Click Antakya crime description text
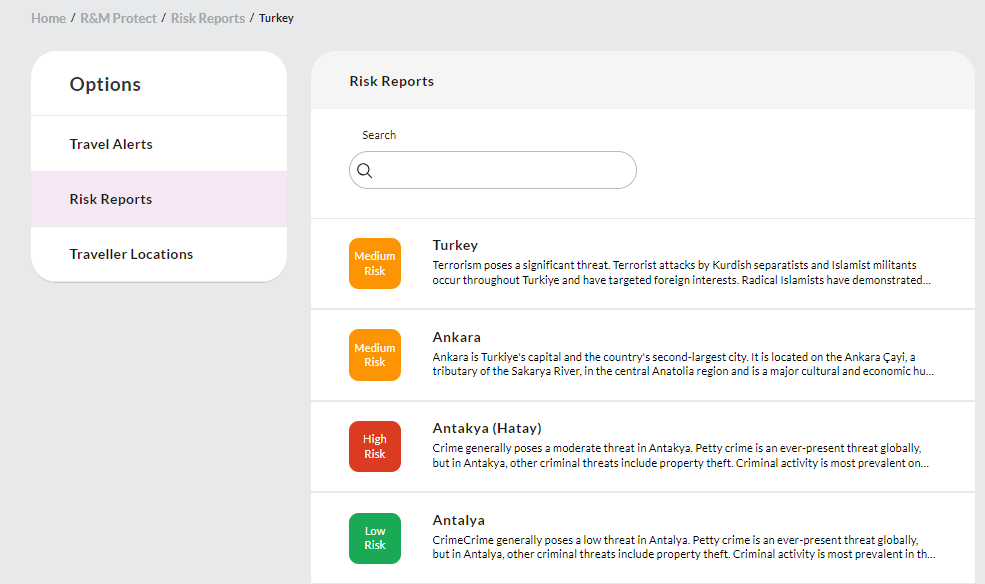 point(680,456)
